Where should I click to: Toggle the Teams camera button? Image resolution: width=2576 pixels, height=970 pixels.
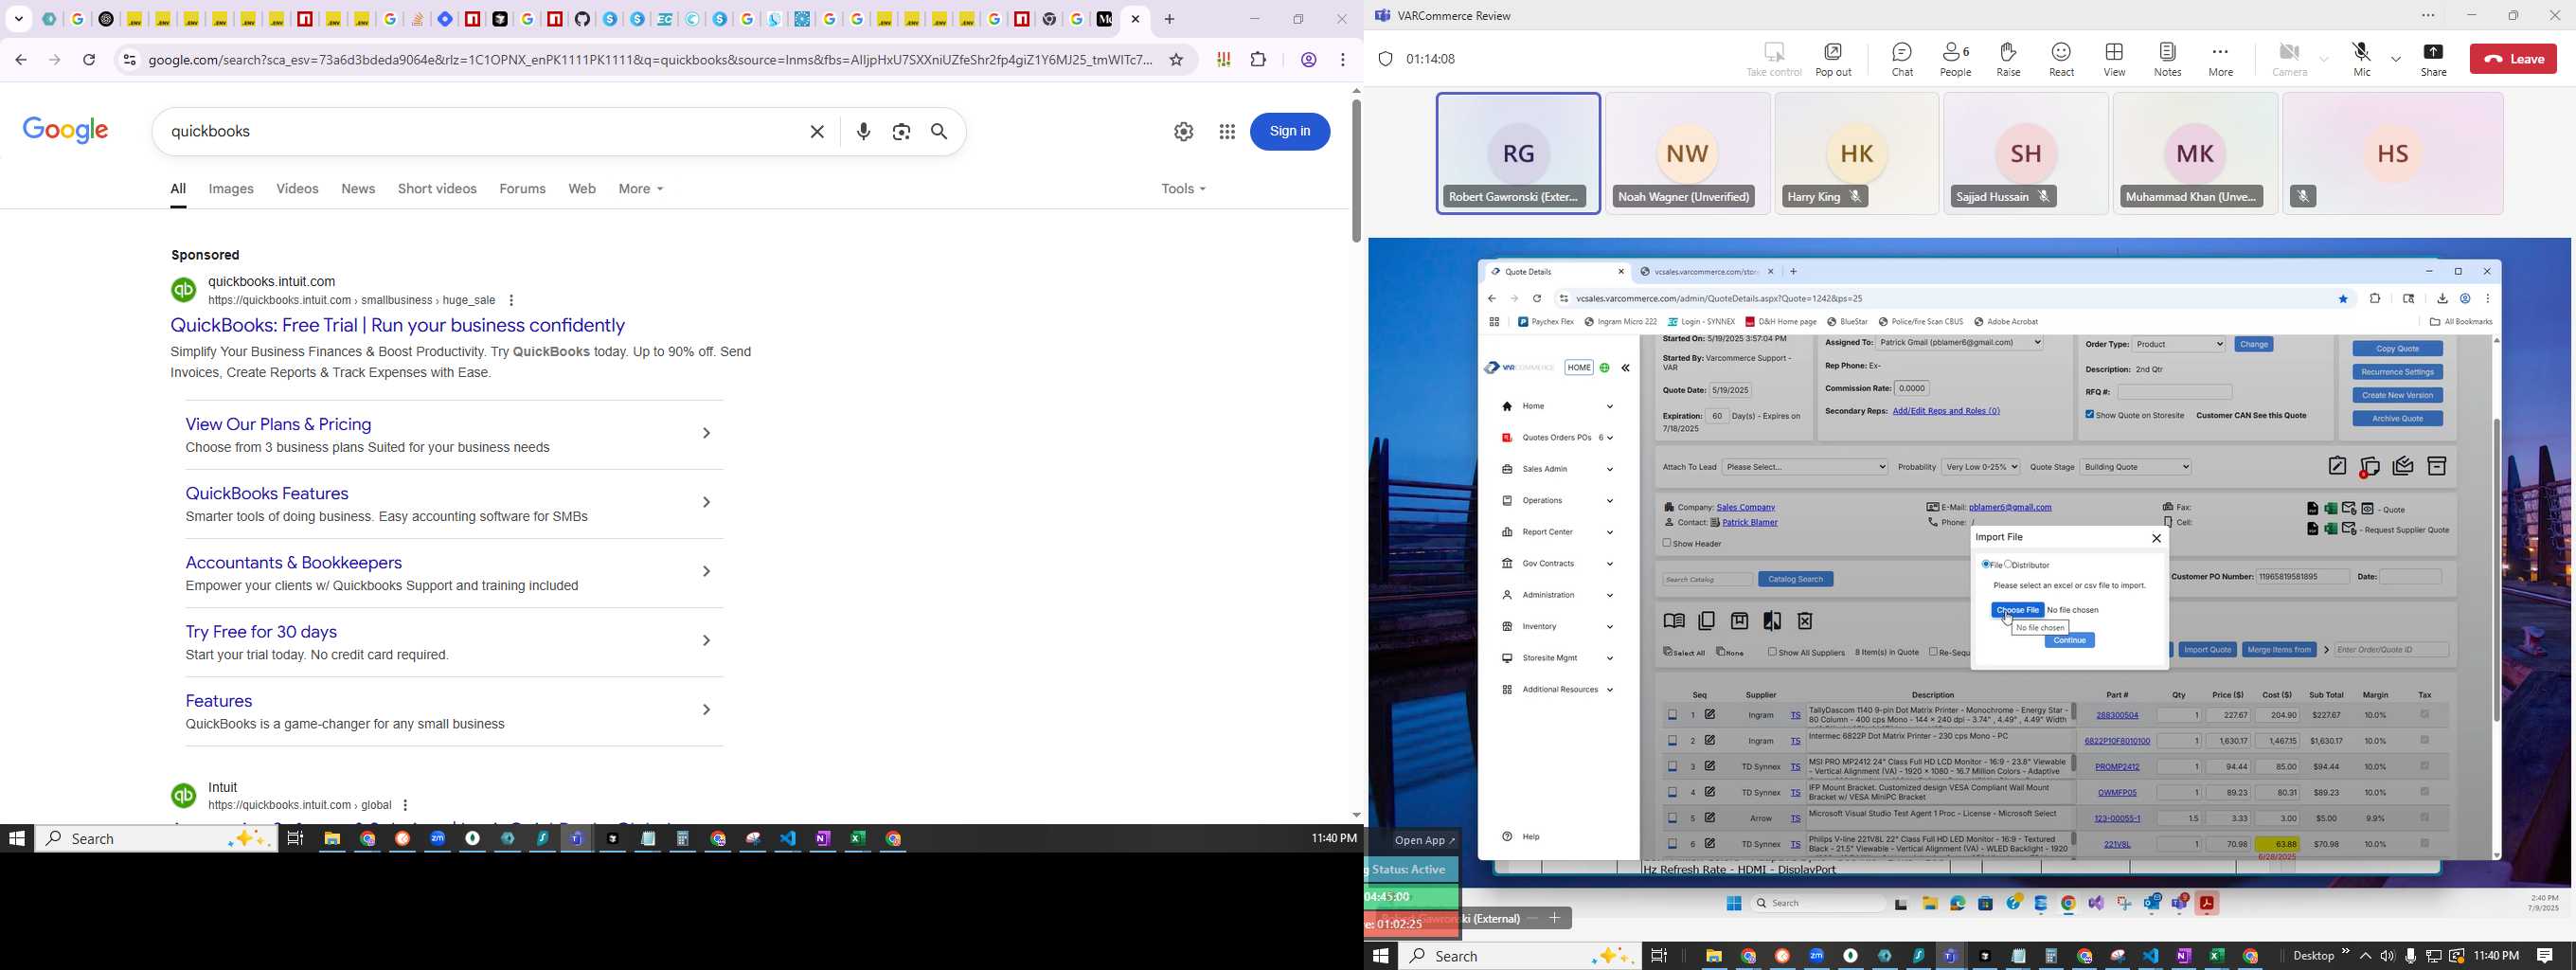click(x=2288, y=59)
